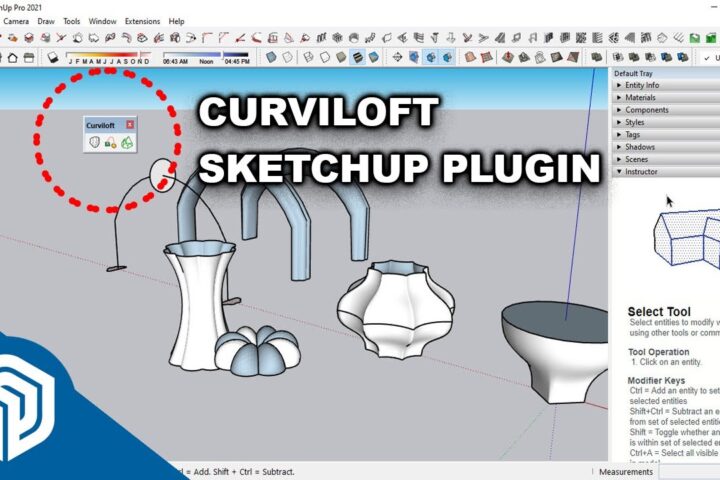Select Outer Shell solid tool
This screenshot has width=720, height=480.
pos(596,57)
